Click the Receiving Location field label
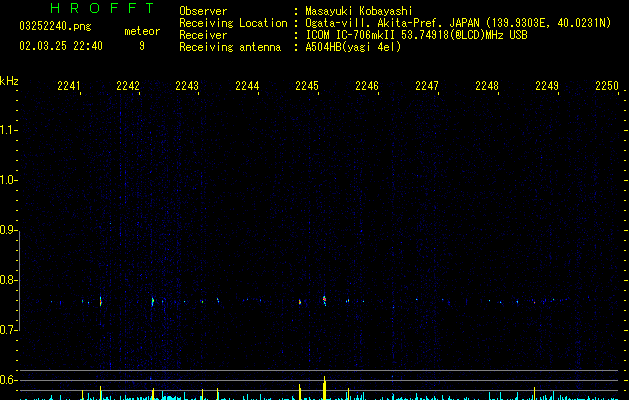 tap(233, 23)
